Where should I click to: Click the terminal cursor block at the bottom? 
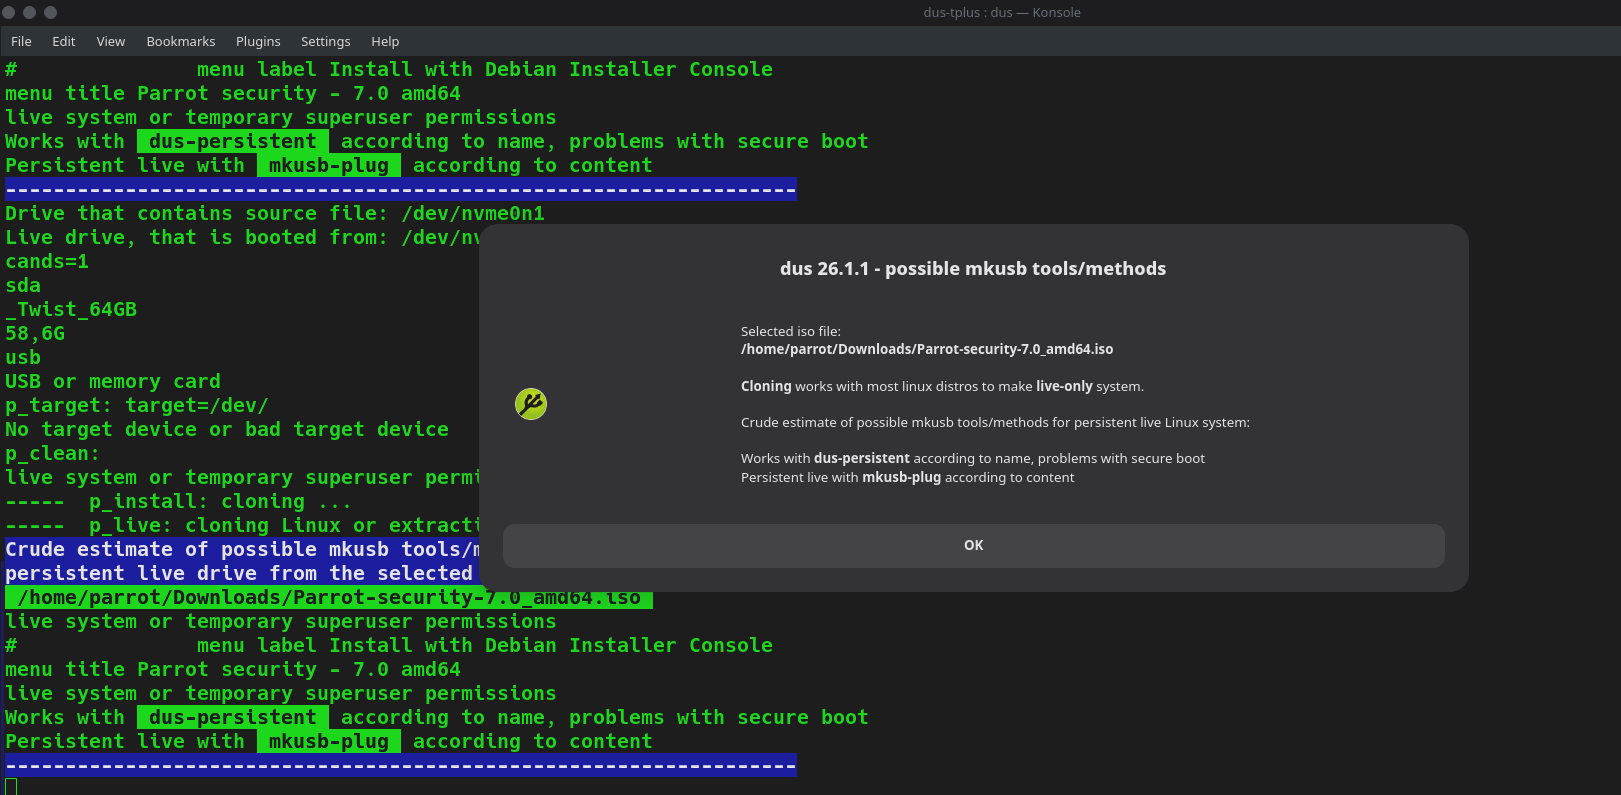(x=11, y=787)
